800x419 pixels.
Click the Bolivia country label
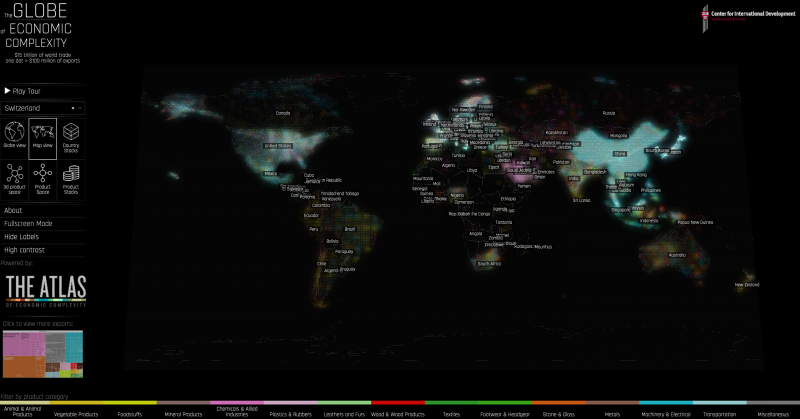coord(333,241)
